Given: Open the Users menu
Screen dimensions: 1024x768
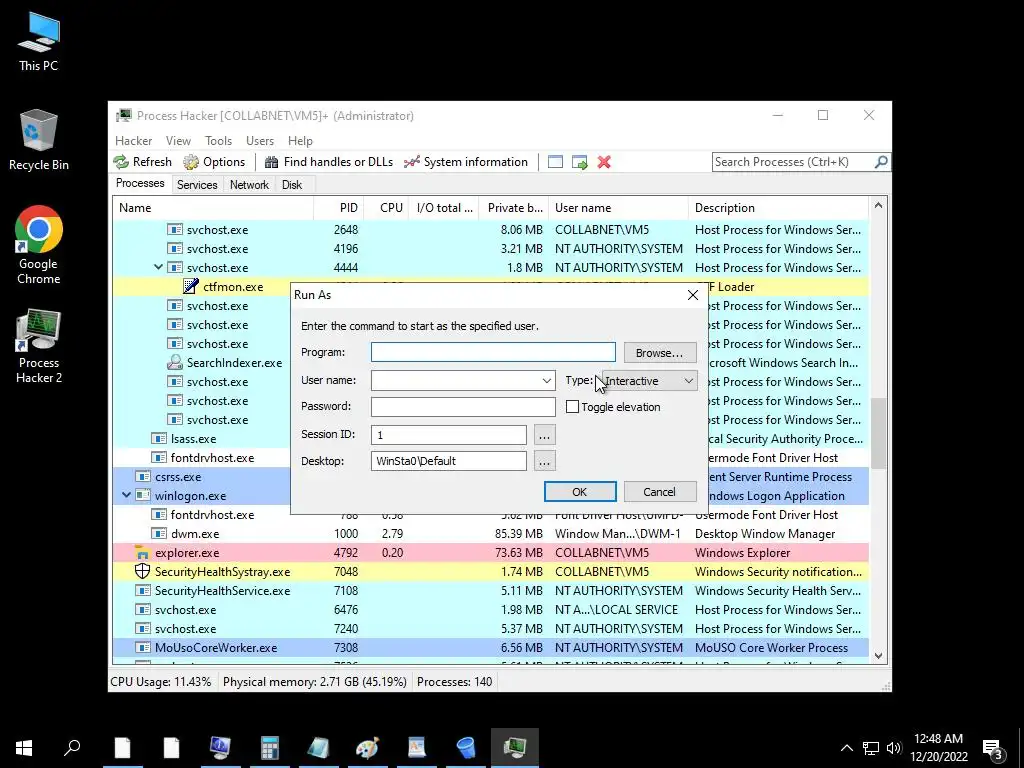Looking at the screenshot, I should [x=260, y=140].
